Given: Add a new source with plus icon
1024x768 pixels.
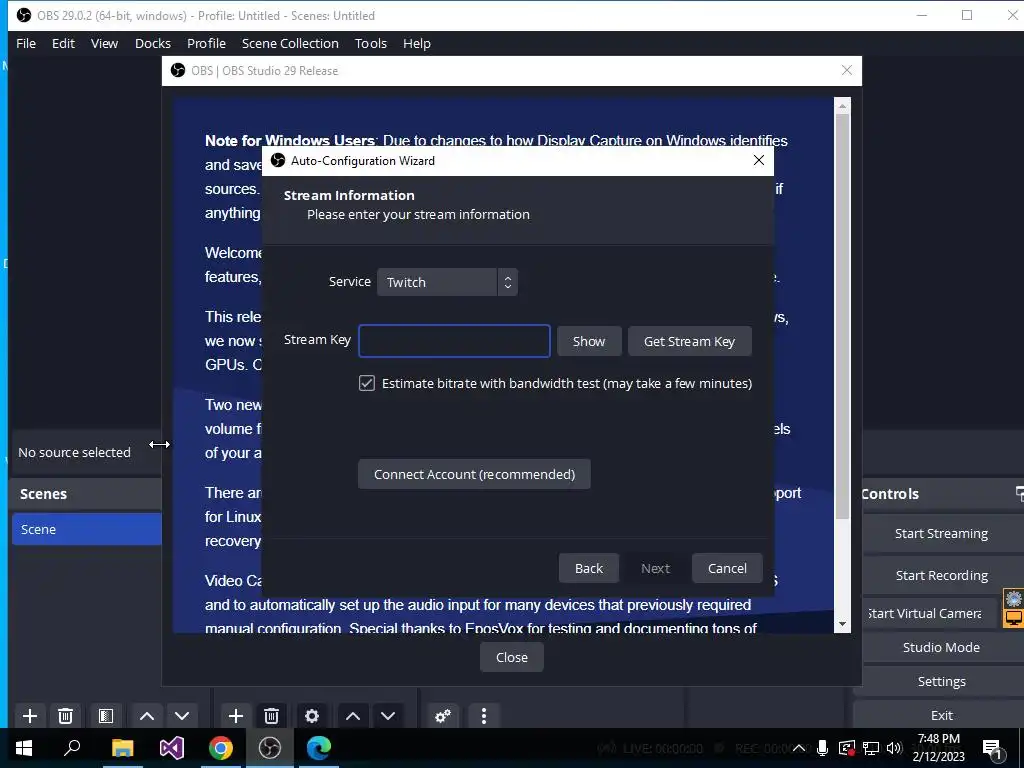Looking at the screenshot, I should 236,716.
